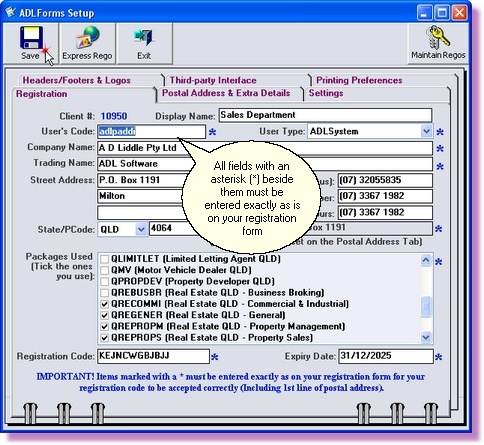
Task: Select the Settings tab
Action: coord(326,93)
